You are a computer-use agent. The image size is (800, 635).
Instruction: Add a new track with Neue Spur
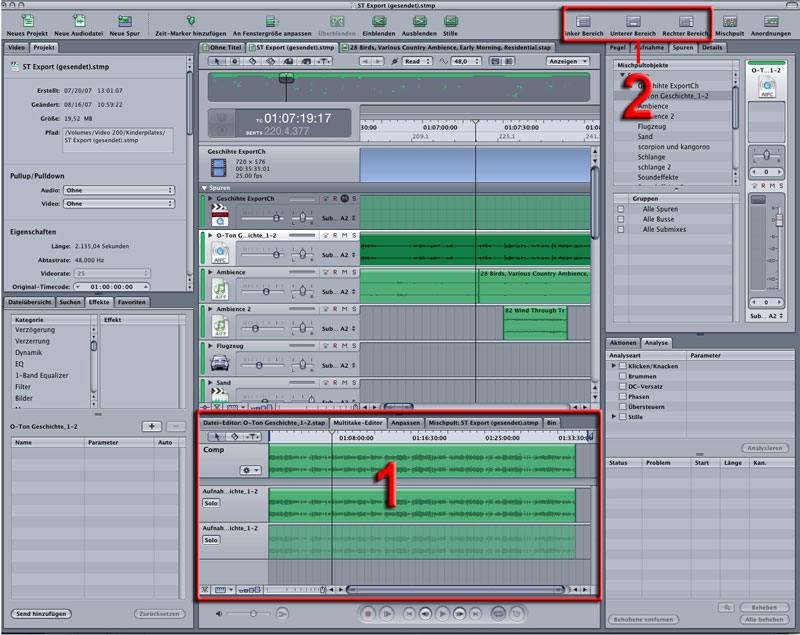coord(124,20)
